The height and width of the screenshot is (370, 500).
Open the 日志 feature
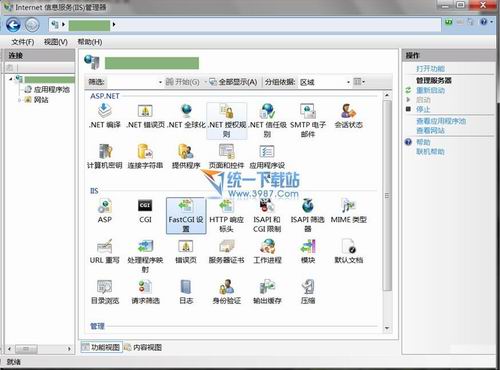coord(186,292)
